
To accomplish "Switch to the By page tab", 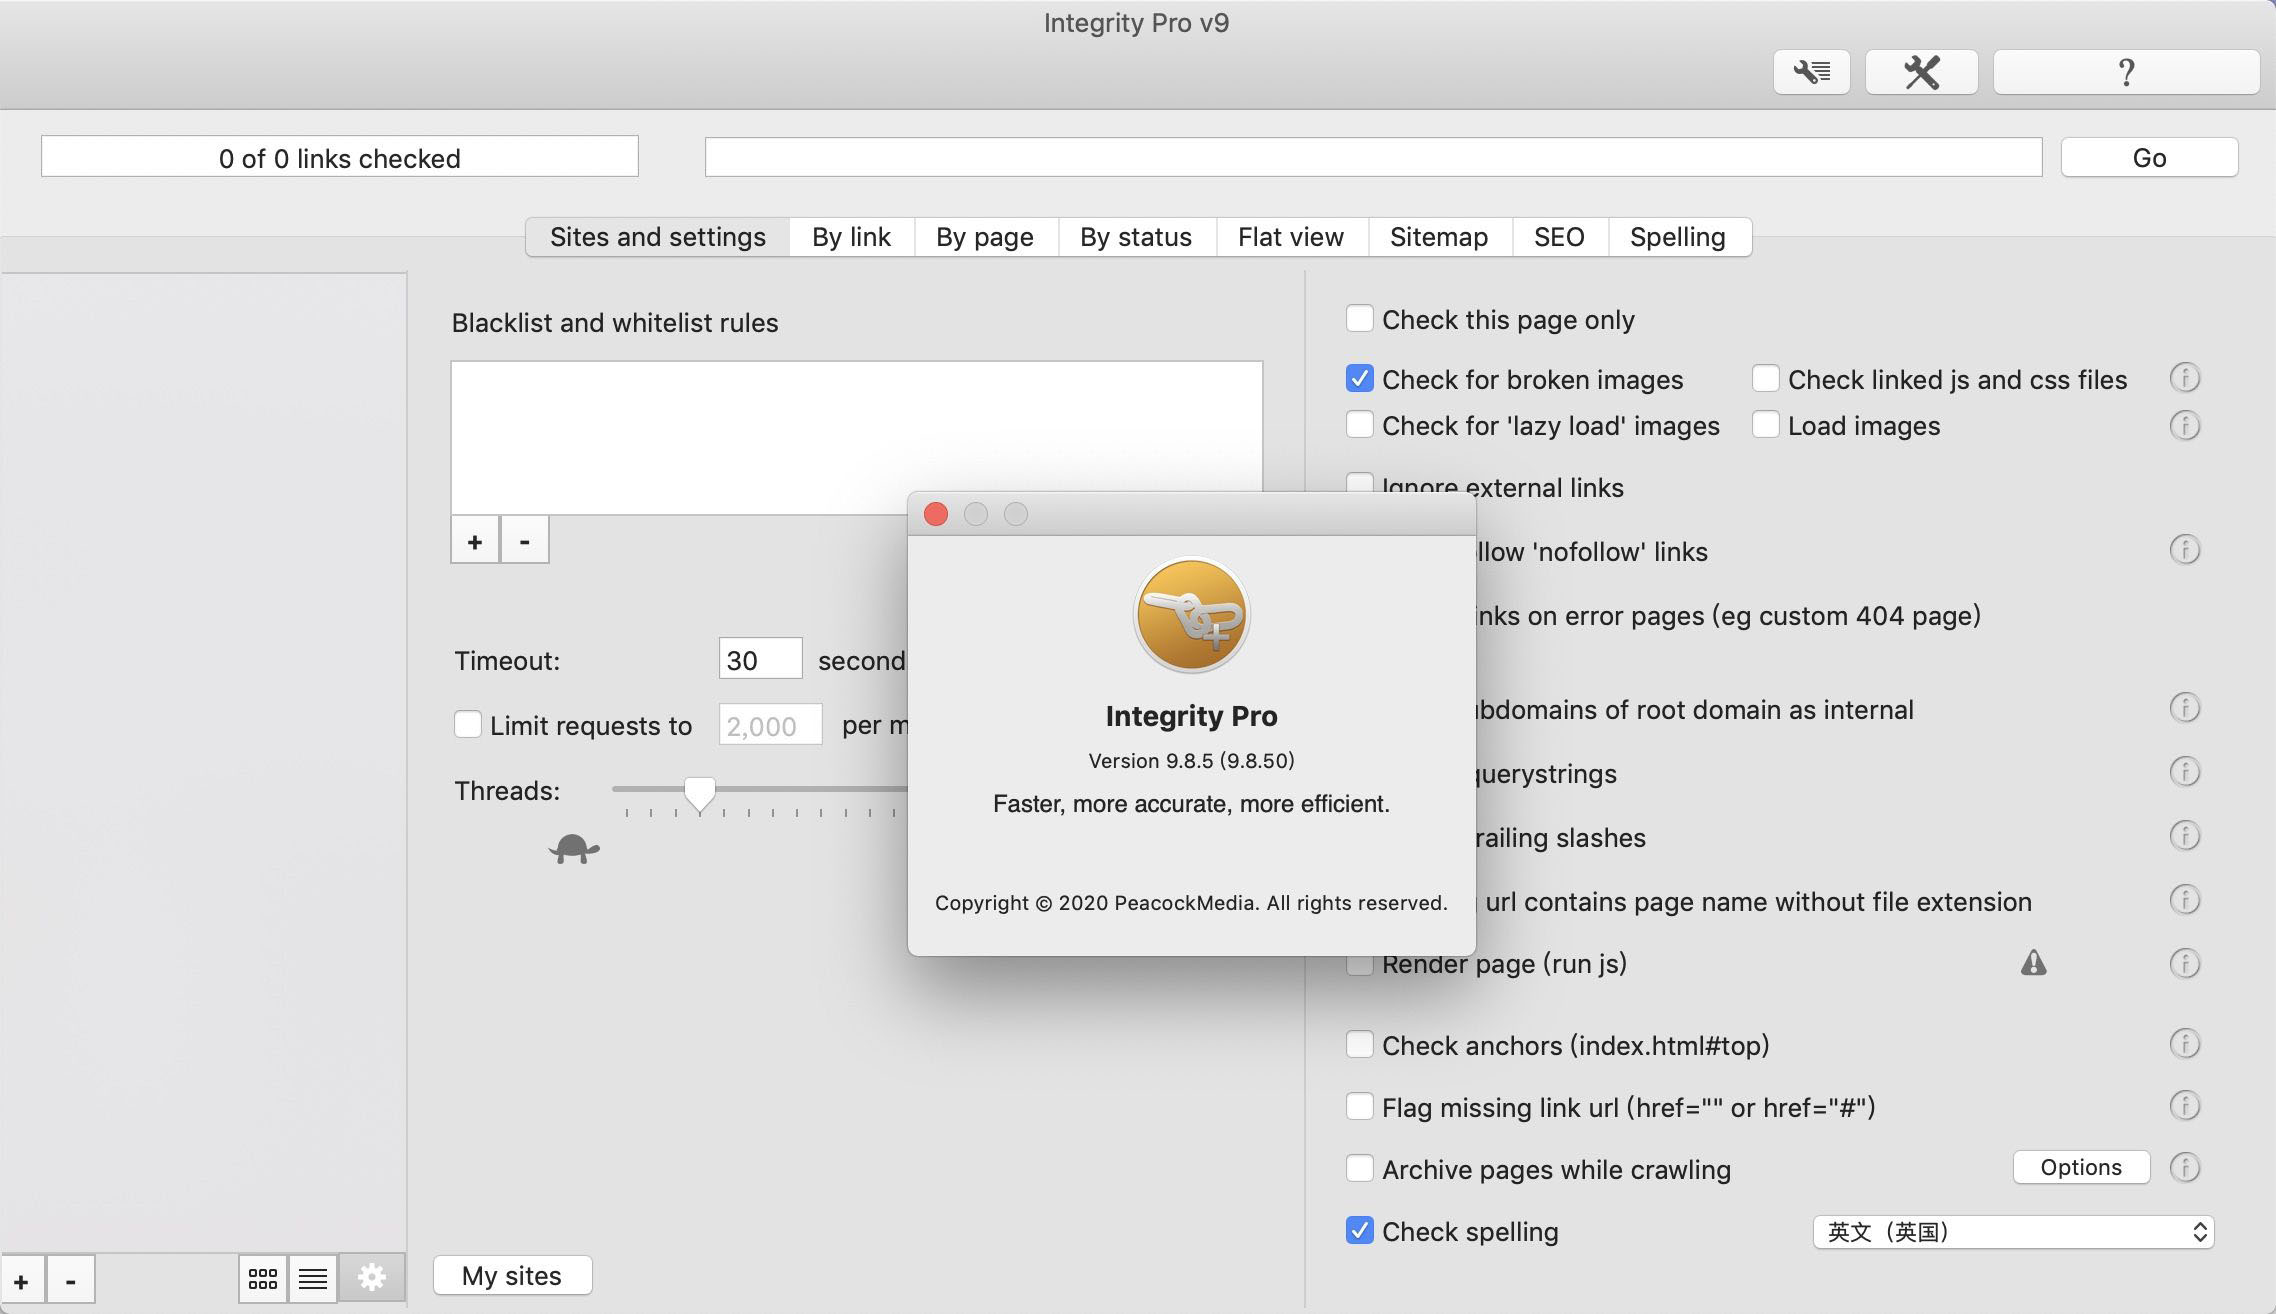I will tap(985, 237).
